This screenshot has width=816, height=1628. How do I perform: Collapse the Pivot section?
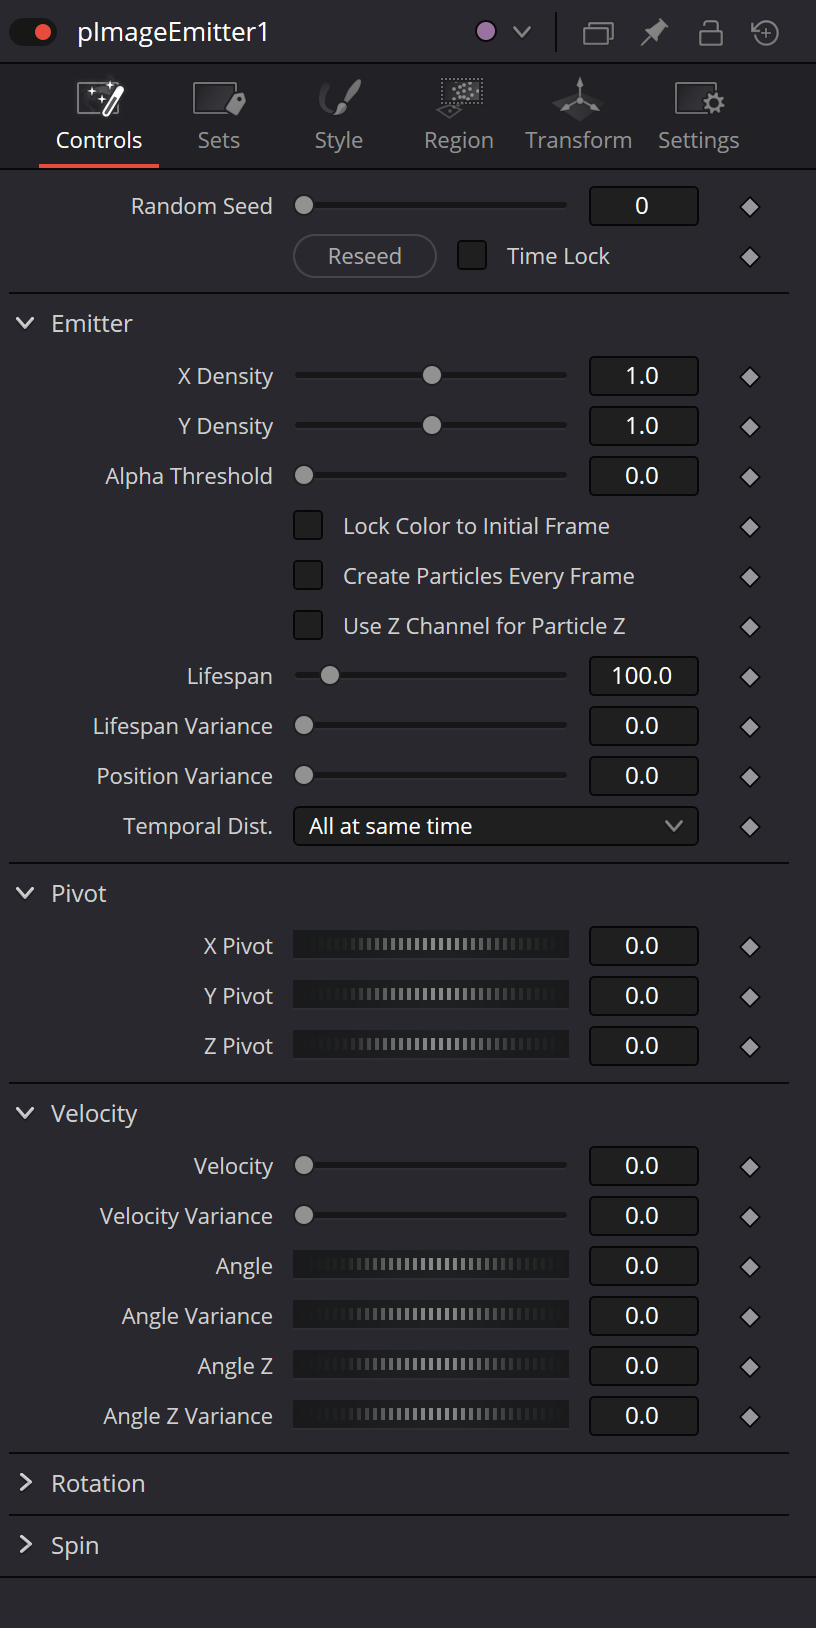[26, 893]
